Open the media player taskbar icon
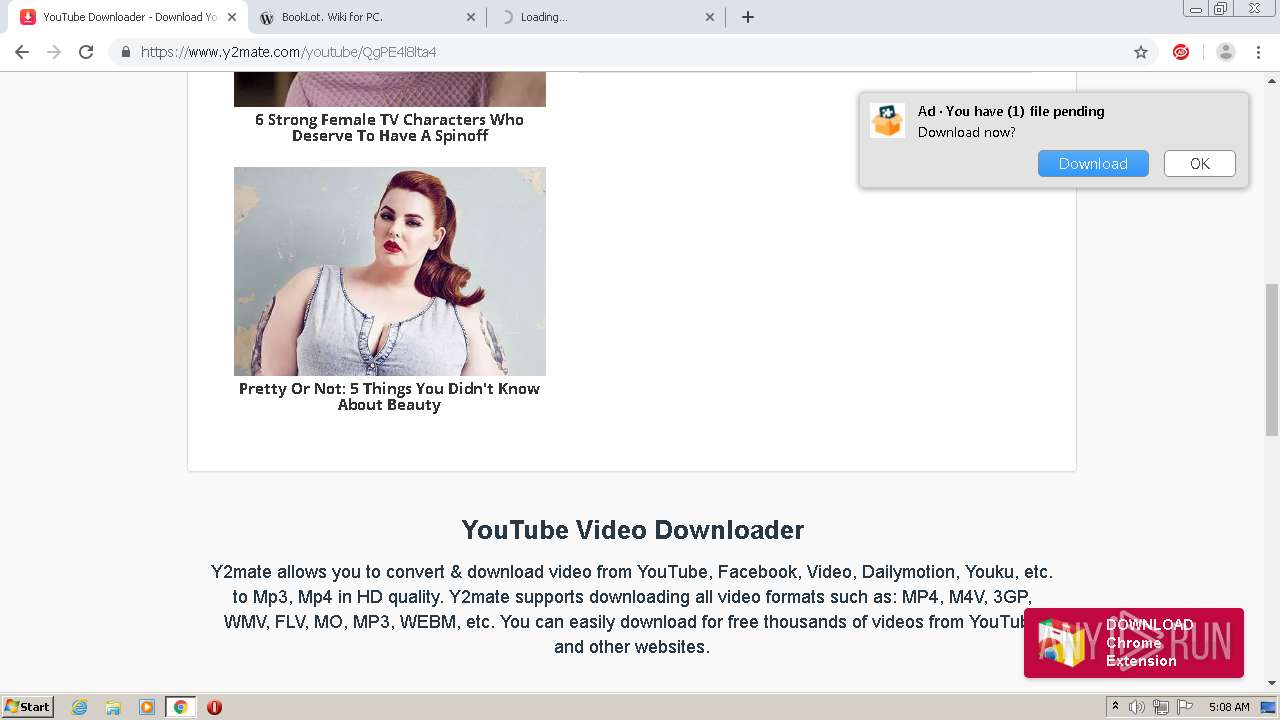Screen dimensions: 1280x720 [146, 707]
